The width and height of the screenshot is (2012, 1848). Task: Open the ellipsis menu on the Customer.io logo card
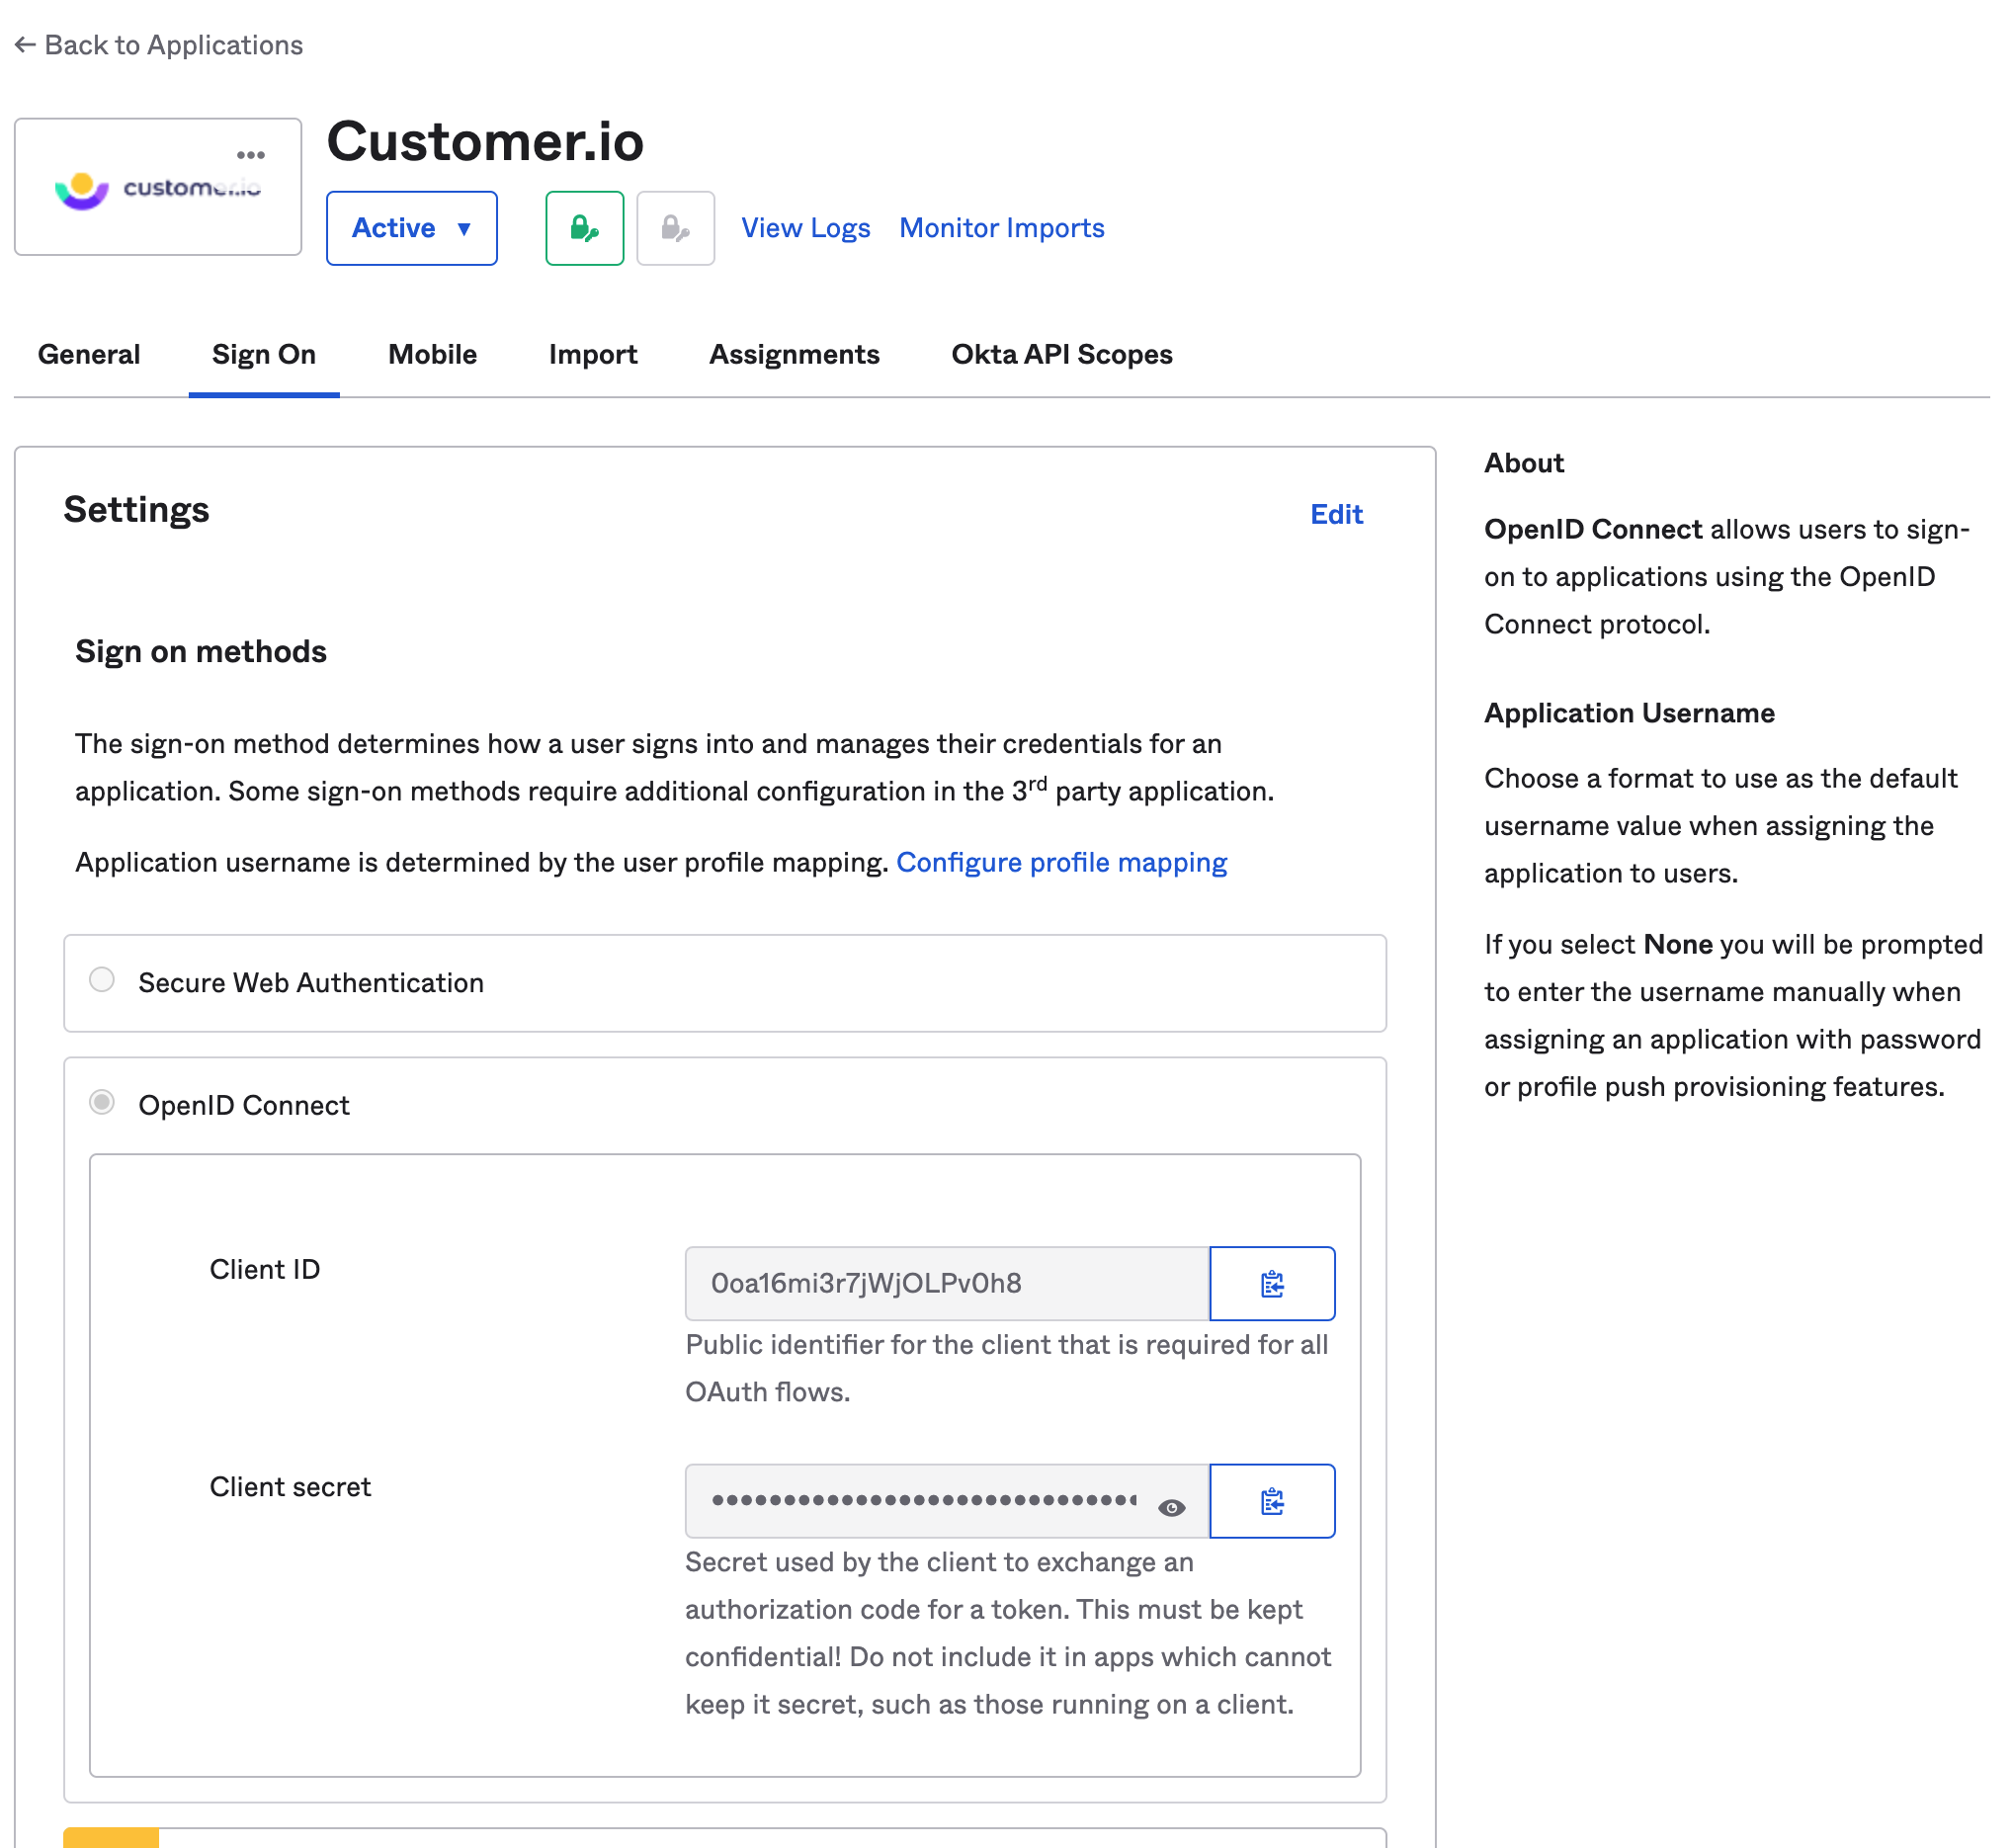pos(250,155)
